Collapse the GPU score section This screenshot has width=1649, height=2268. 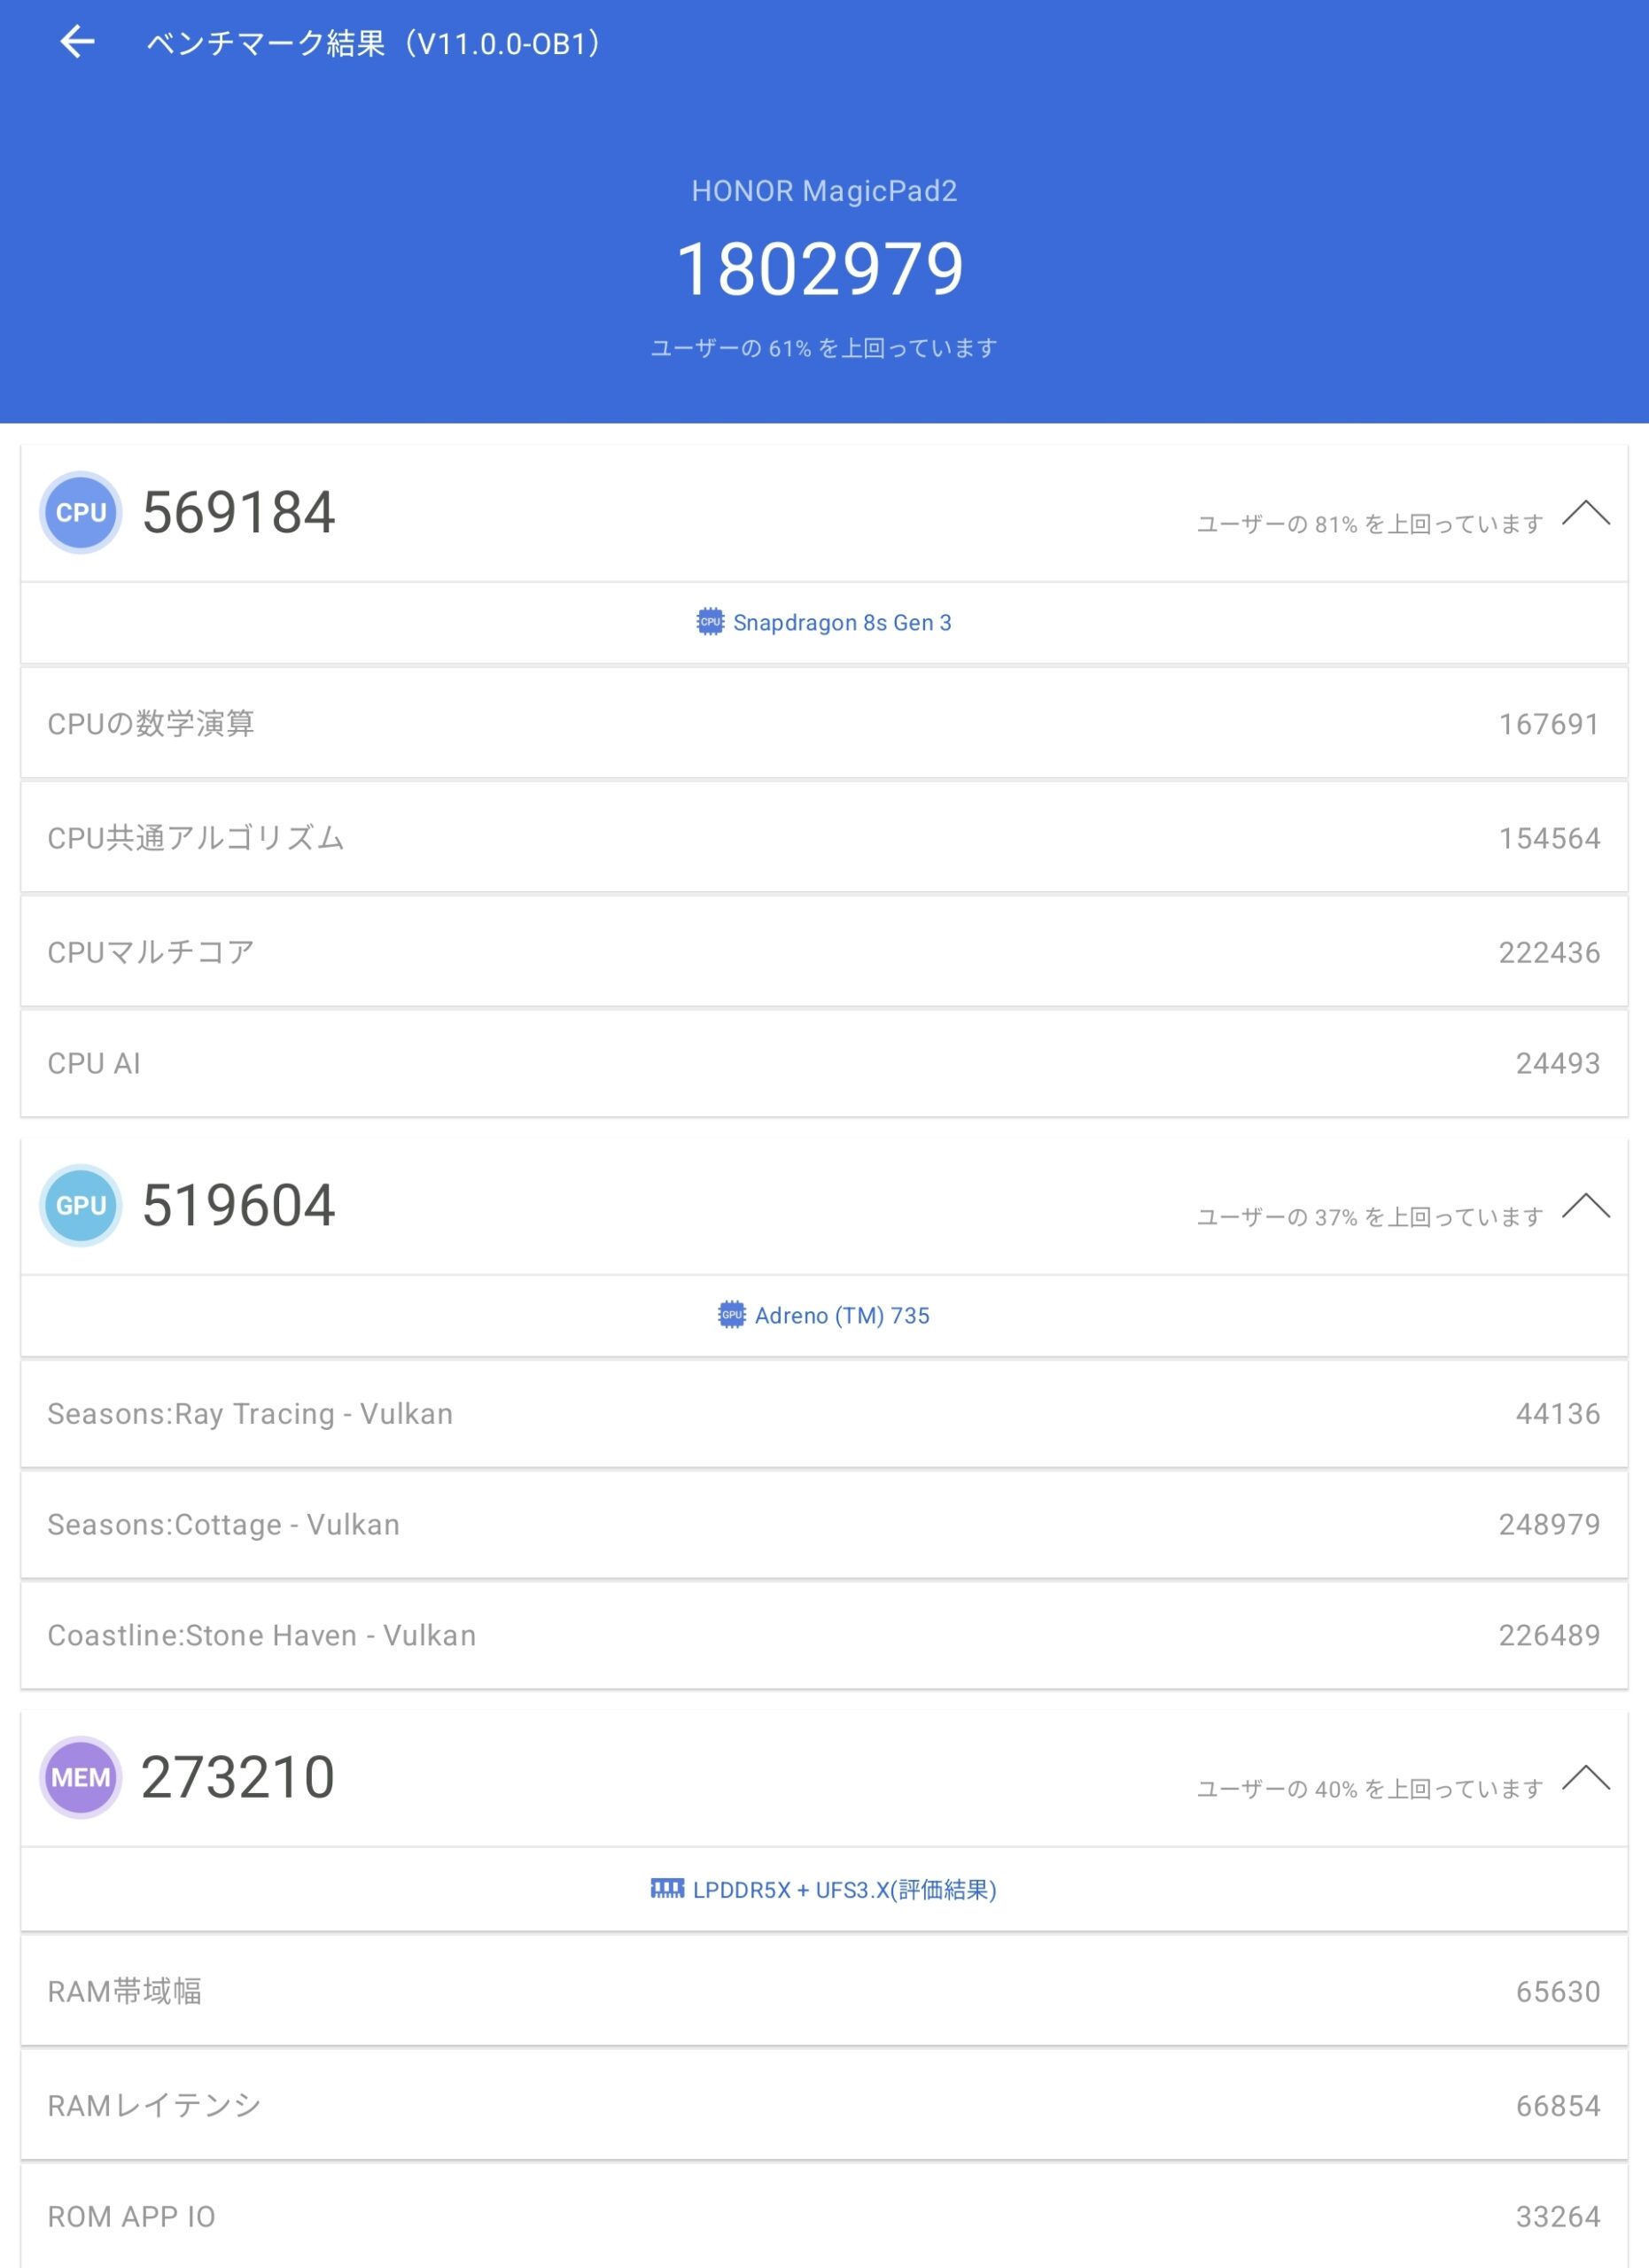pos(1586,1206)
